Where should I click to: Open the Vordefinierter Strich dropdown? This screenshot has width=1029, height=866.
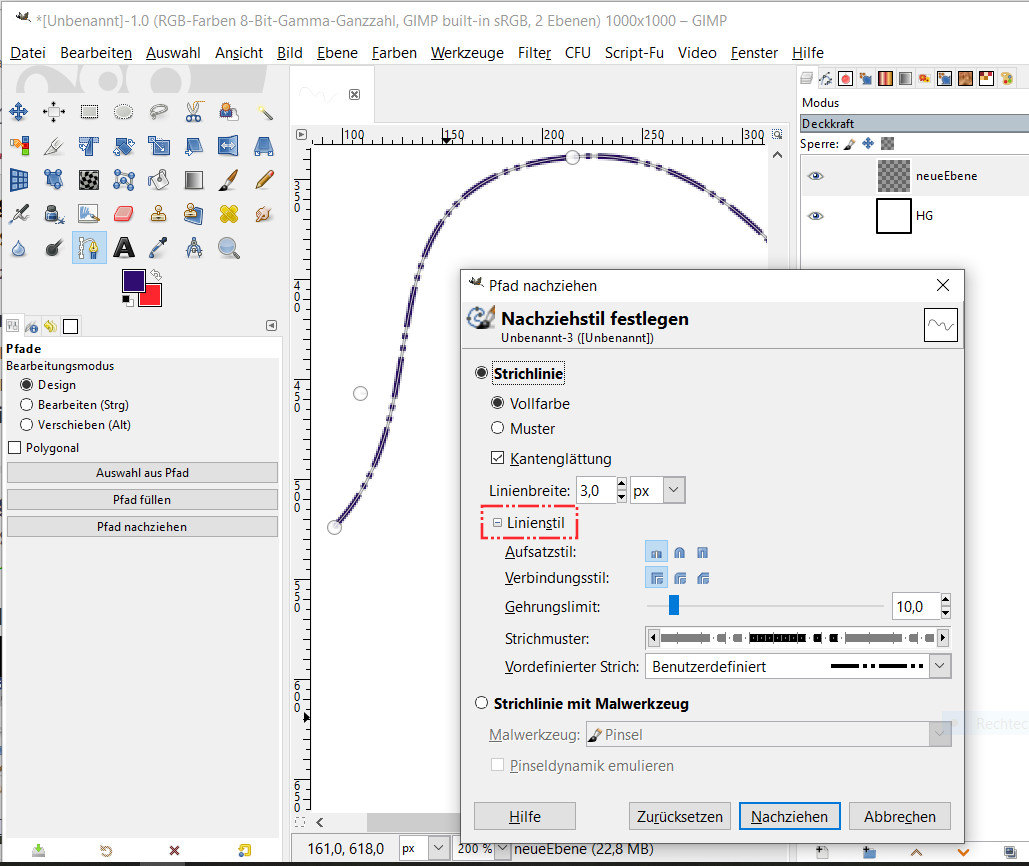[939, 666]
